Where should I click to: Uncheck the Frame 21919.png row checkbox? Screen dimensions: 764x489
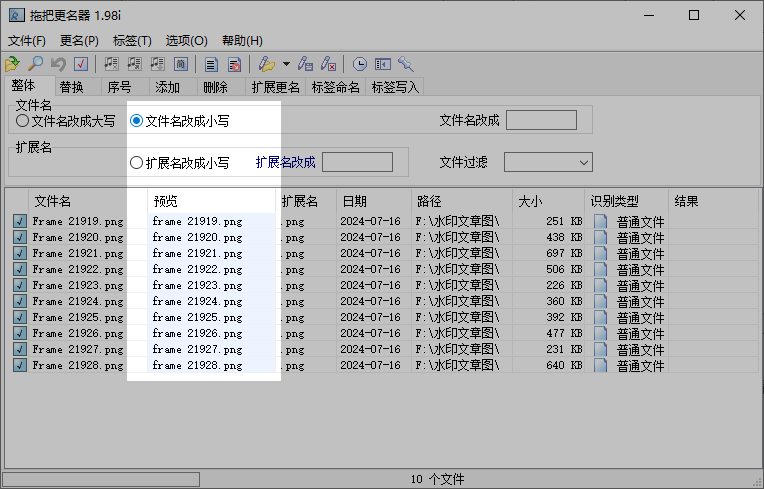pos(19,221)
